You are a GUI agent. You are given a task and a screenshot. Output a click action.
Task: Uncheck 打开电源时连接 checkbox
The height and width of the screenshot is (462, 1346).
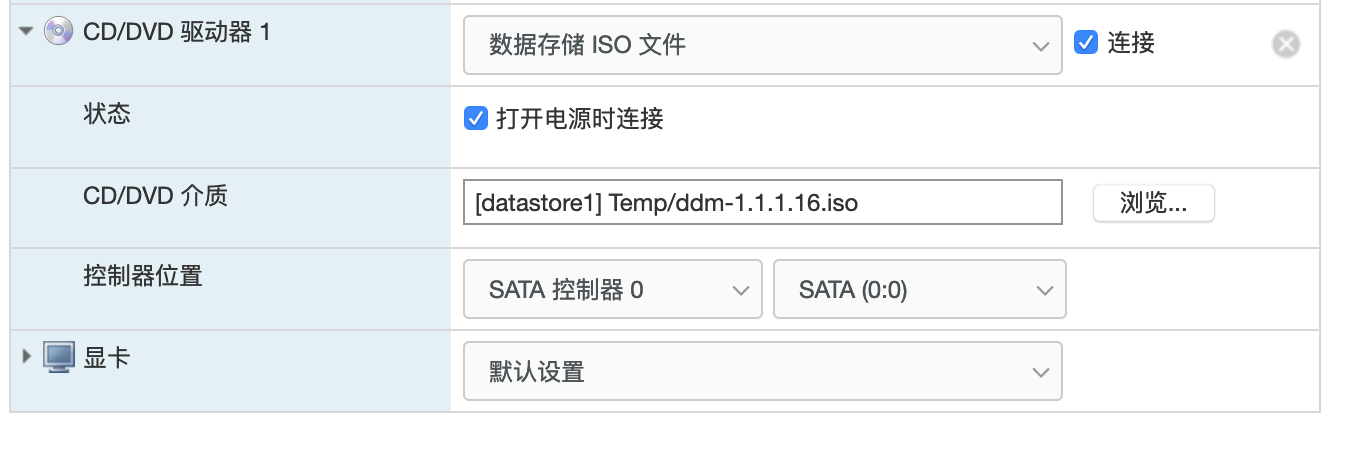pyautogui.click(x=476, y=119)
